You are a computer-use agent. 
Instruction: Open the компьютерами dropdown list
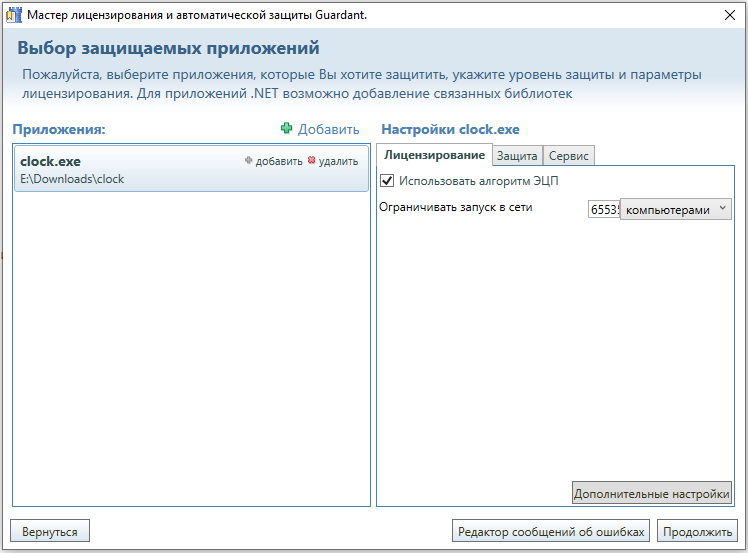pyautogui.click(x=676, y=210)
